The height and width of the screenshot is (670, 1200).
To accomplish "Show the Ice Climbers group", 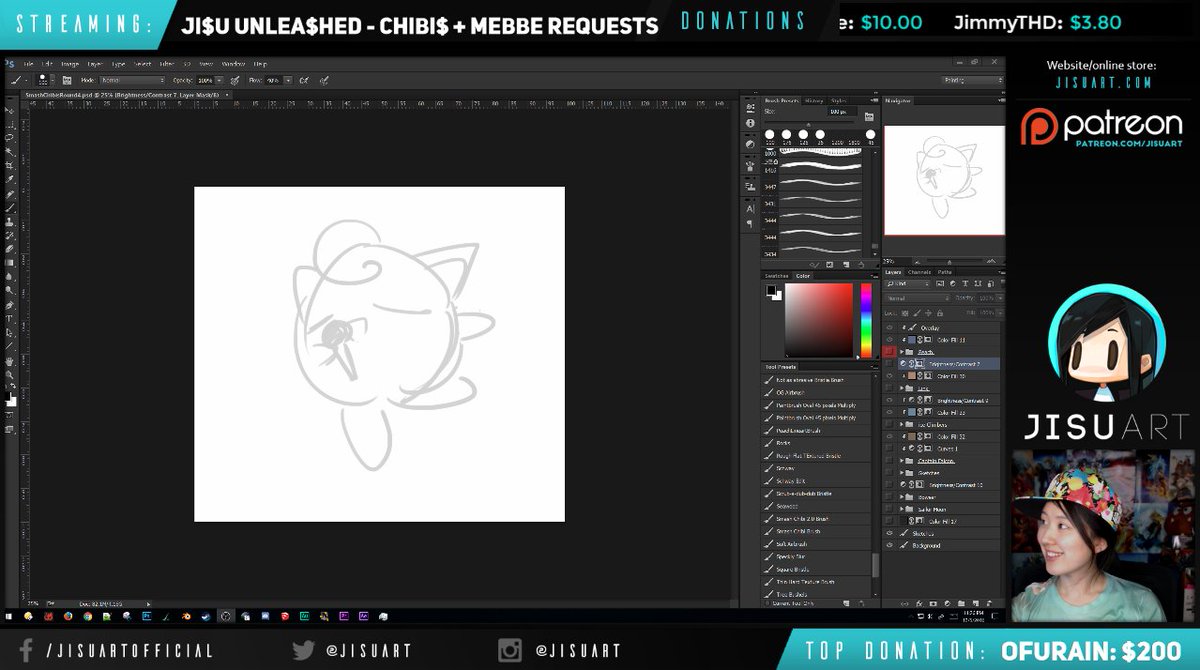I will click(889, 425).
